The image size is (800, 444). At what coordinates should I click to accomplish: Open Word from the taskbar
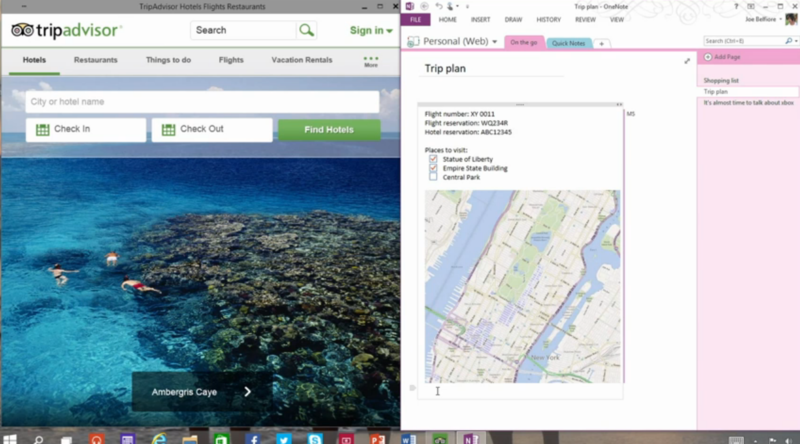pyautogui.click(x=408, y=439)
